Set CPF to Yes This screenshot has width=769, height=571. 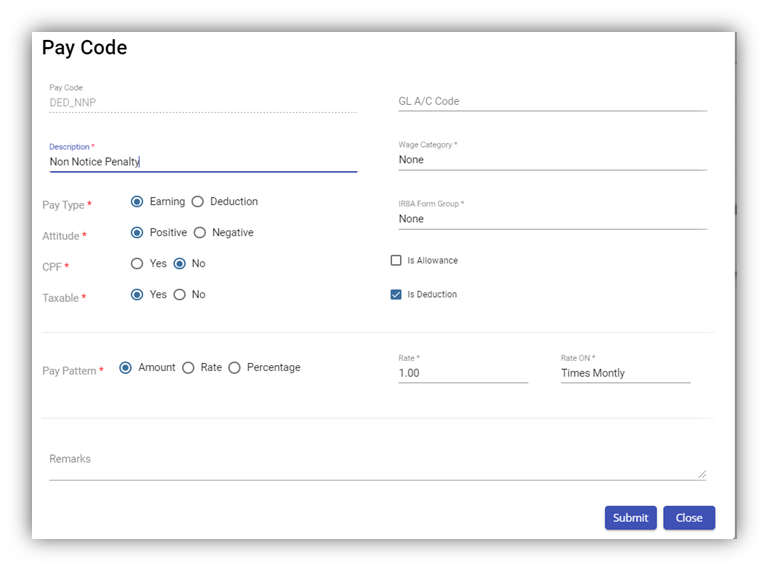(x=137, y=264)
